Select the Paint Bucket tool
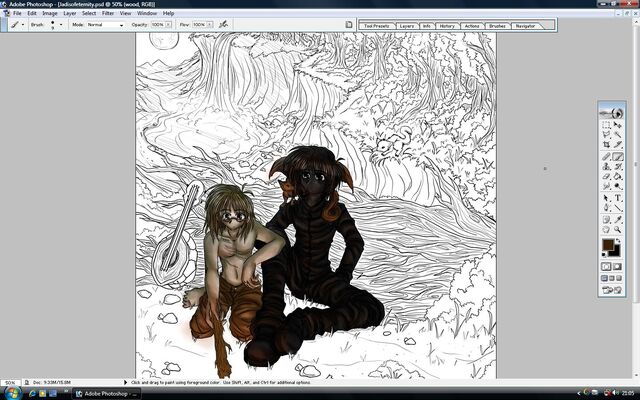Viewport: 640px width, 400px height. click(x=618, y=176)
